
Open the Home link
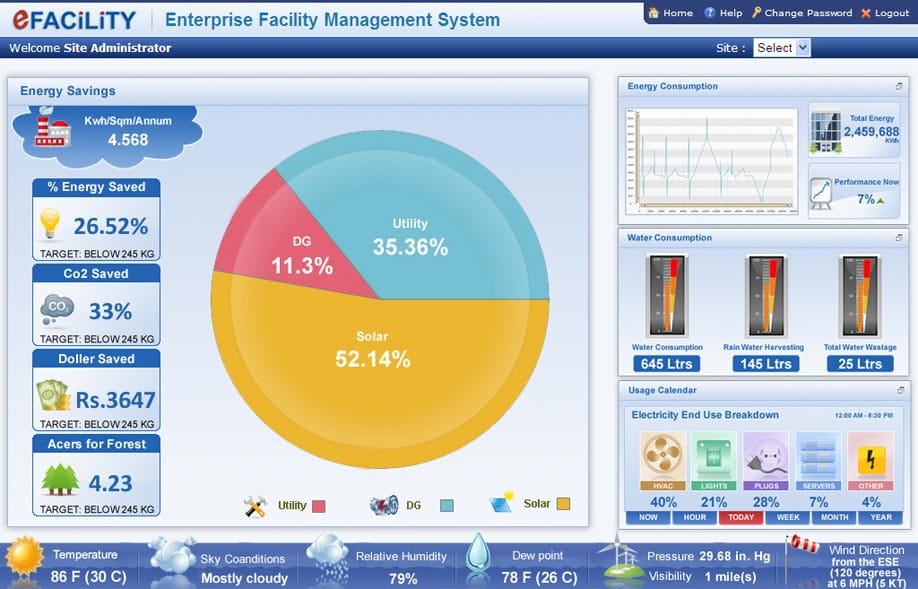pos(670,13)
